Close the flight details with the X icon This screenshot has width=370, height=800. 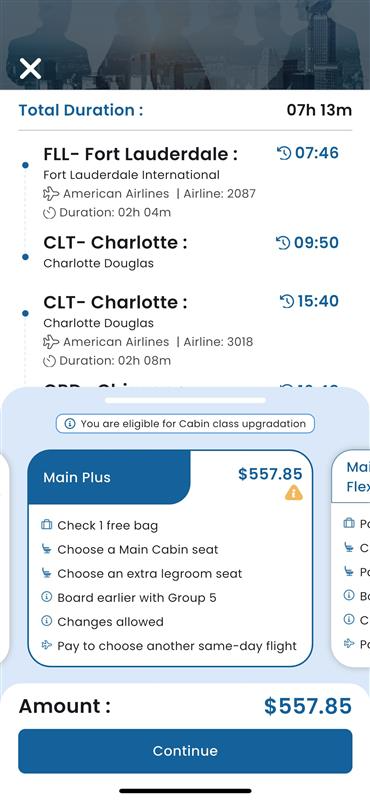pyautogui.click(x=30, y=68)
